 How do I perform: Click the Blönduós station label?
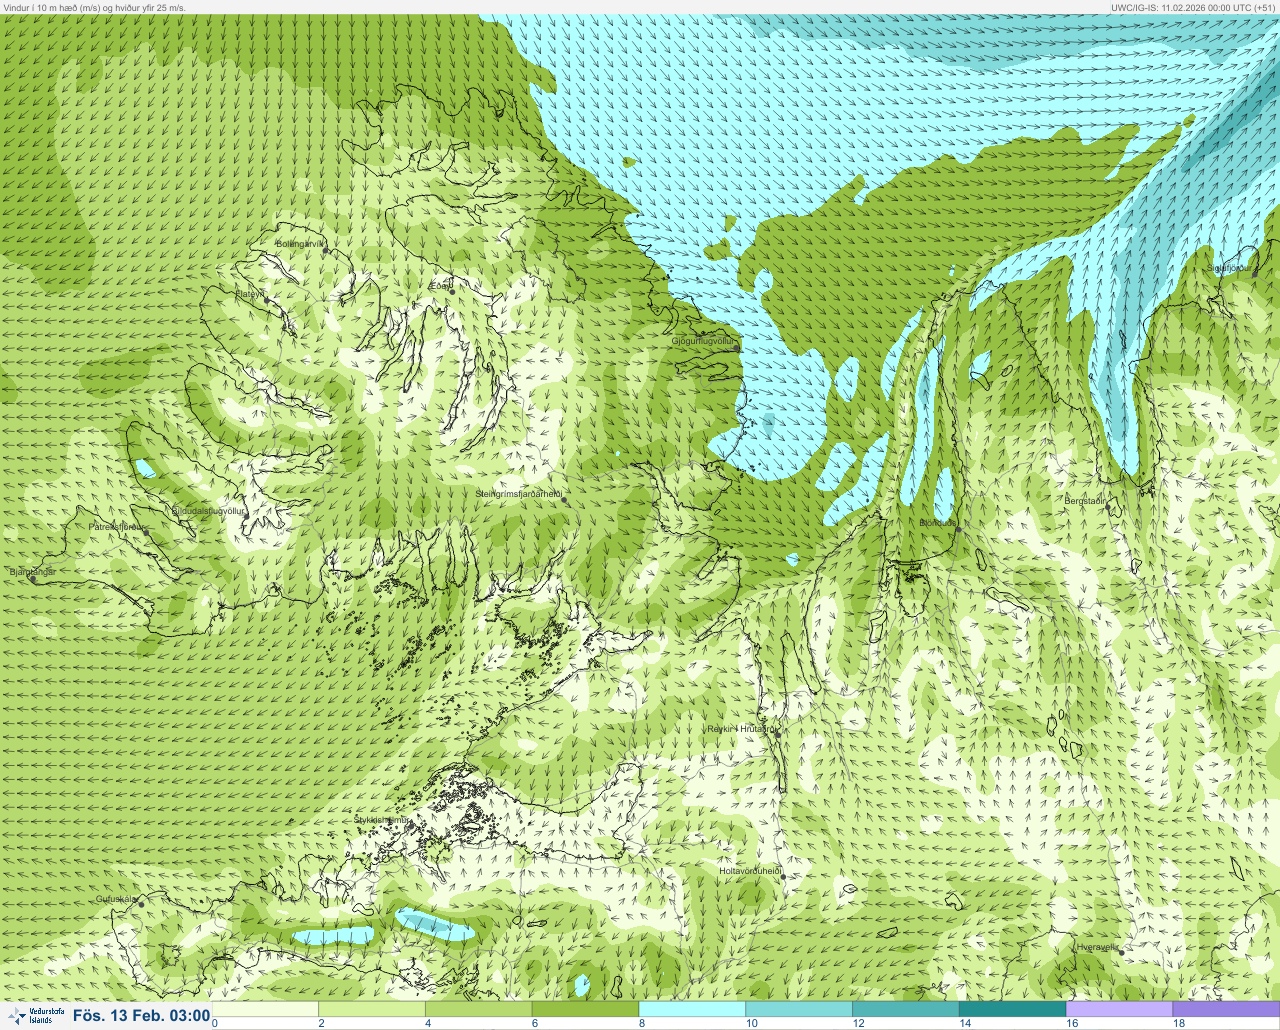(x=938, y=523)
